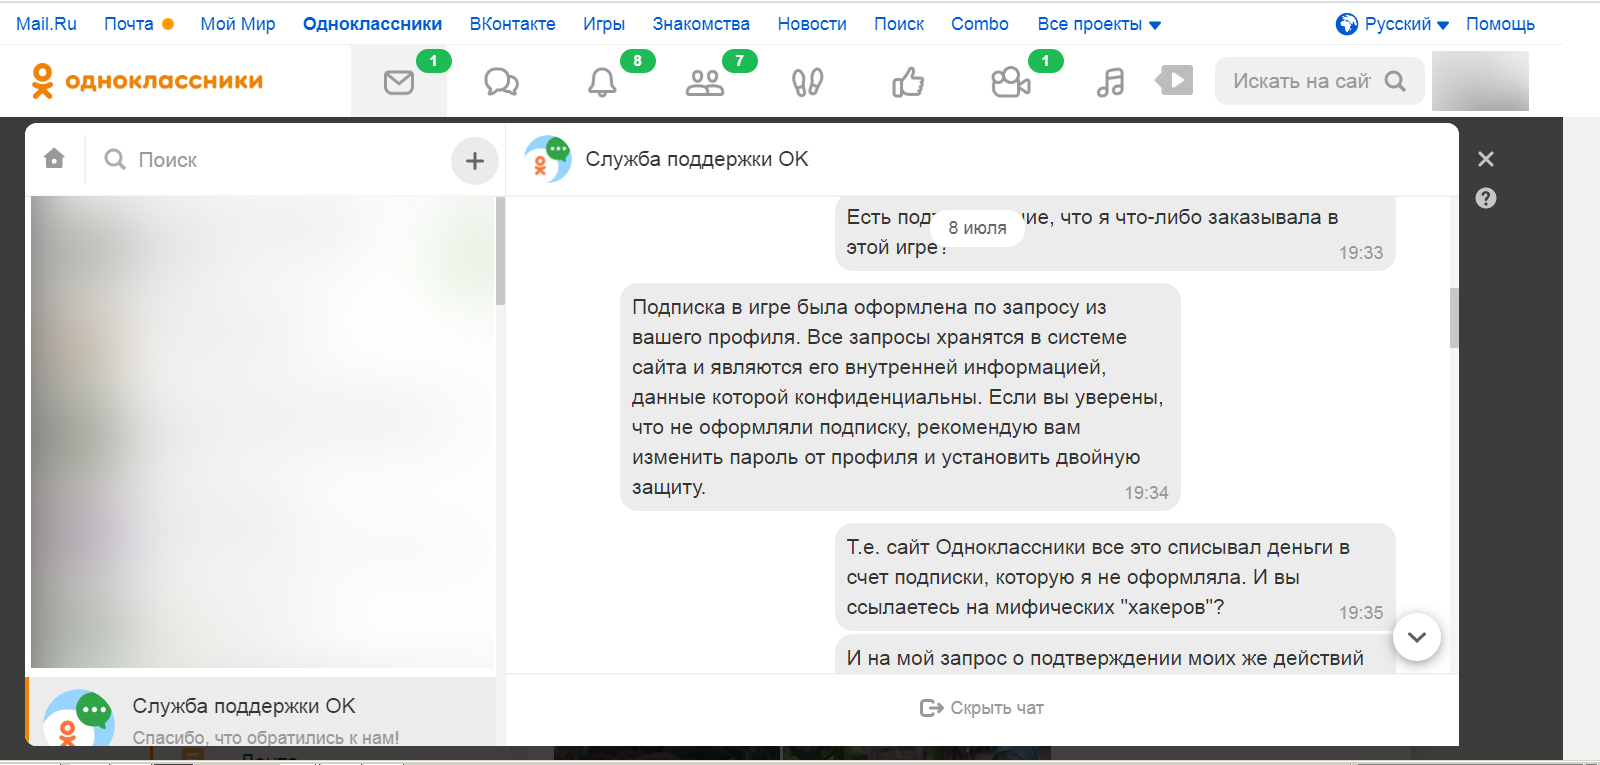1600x765 pixels.
Task: Open the Русский language dropdown
Action: [x=1407, y=24]
